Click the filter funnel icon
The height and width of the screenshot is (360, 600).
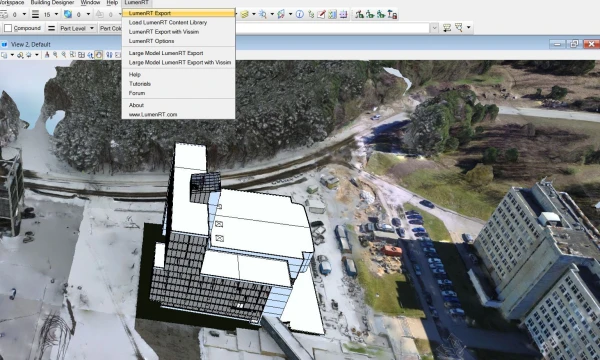(458, 28)
